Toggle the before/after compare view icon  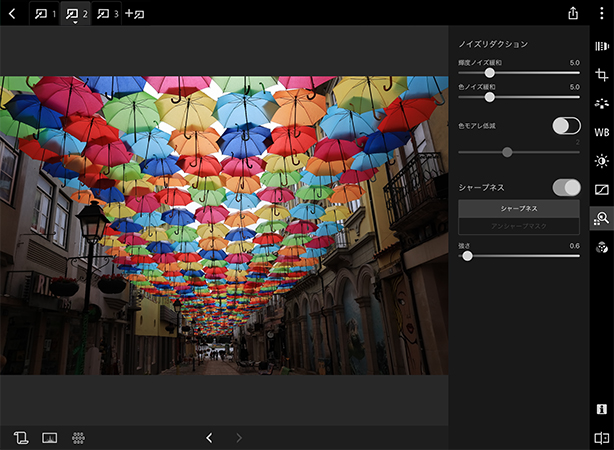(x=601, y=437)
